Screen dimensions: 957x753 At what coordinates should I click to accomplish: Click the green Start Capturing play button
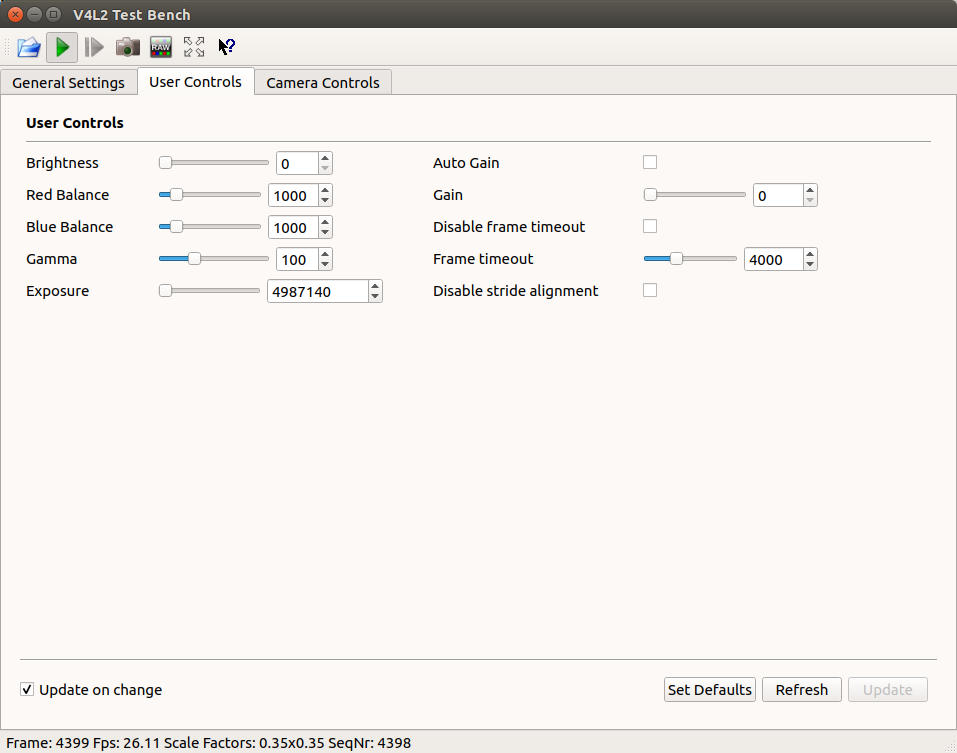pyautogui.click(x=62, y=47)
